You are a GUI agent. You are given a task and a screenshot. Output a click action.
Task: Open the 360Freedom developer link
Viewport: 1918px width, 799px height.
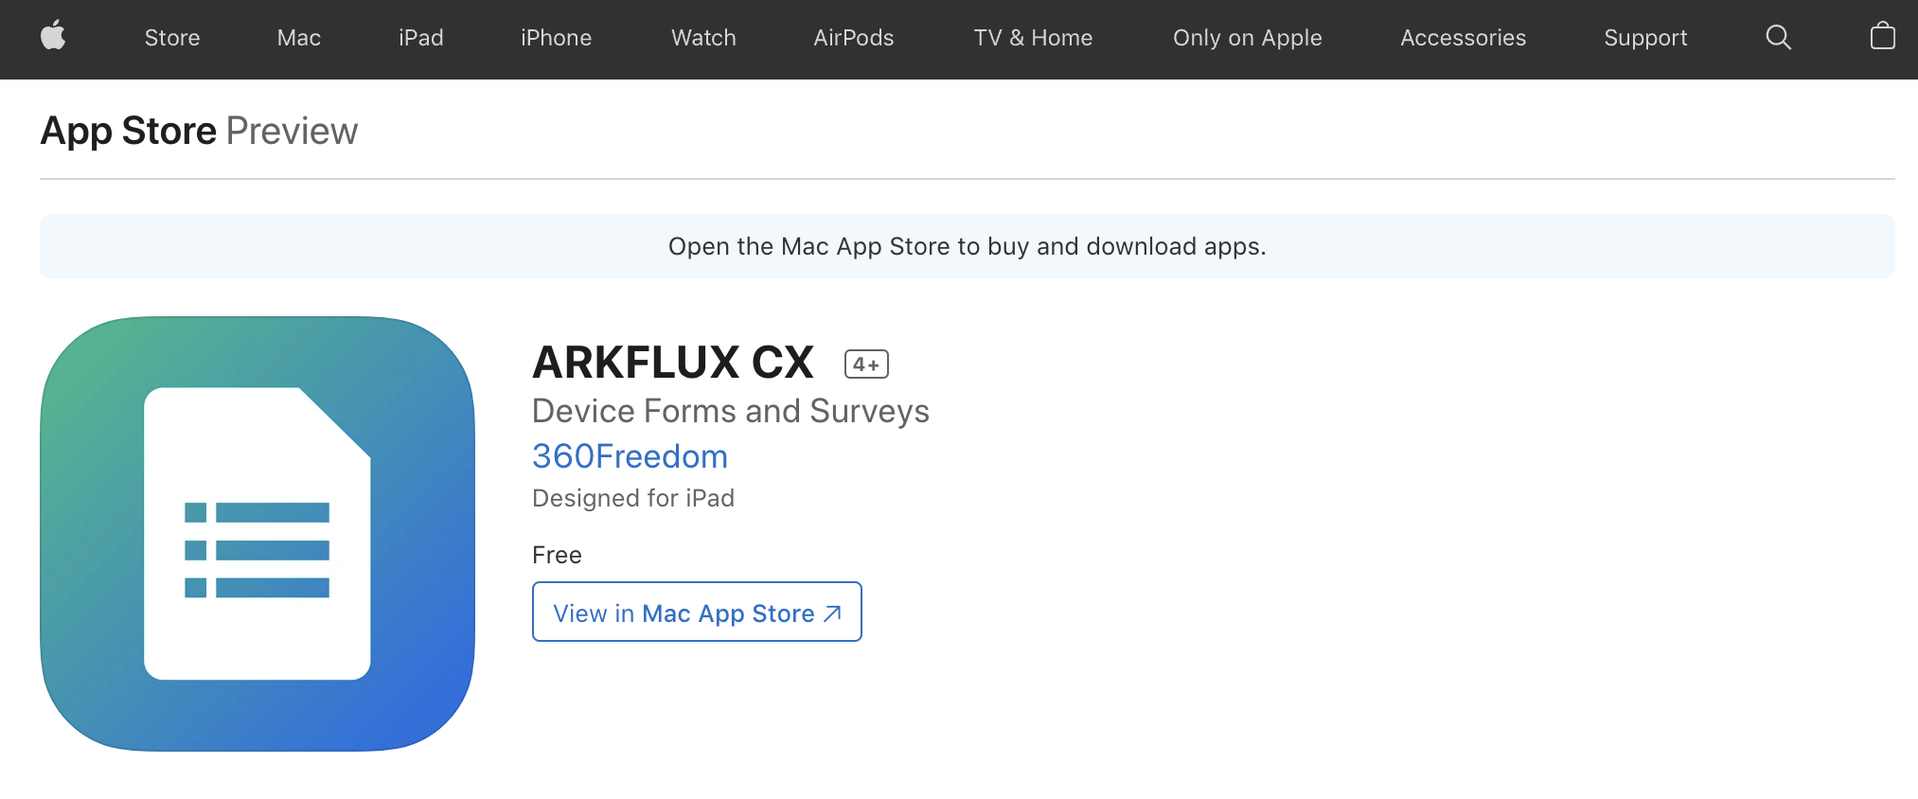click(x=630, y=456)
